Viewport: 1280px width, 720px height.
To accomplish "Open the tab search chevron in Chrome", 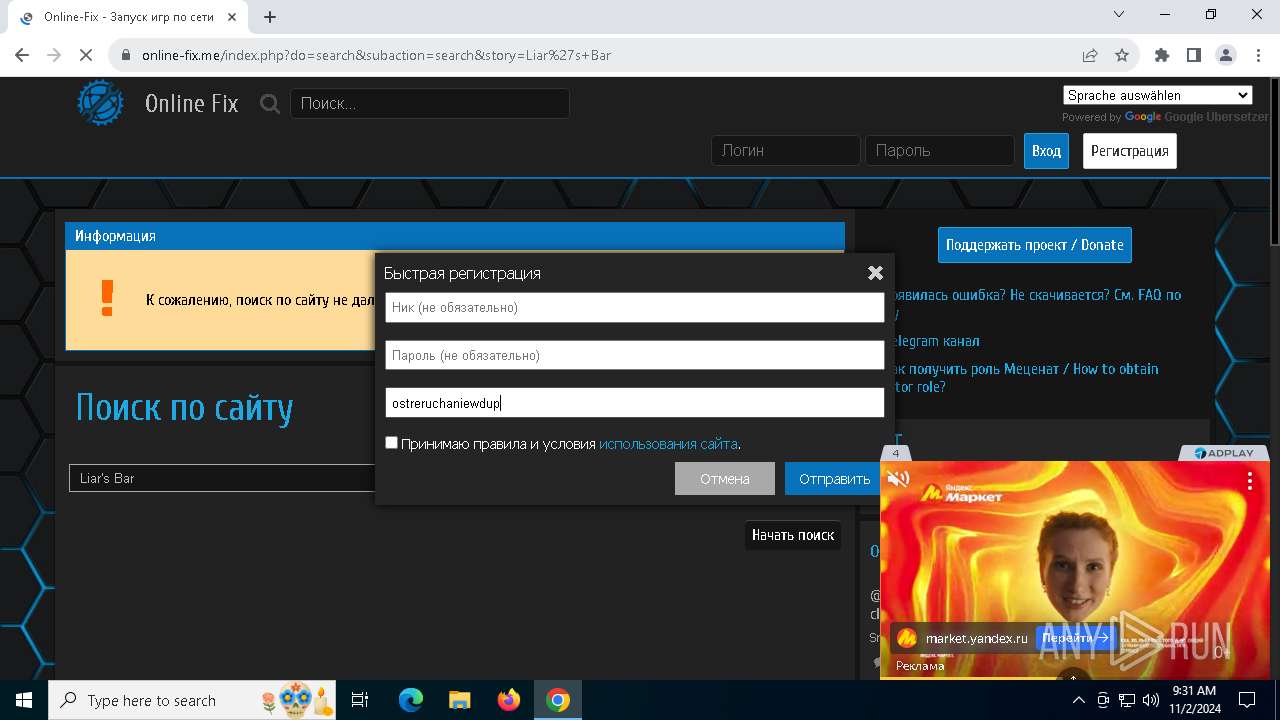I will (x=1119, y=14).
